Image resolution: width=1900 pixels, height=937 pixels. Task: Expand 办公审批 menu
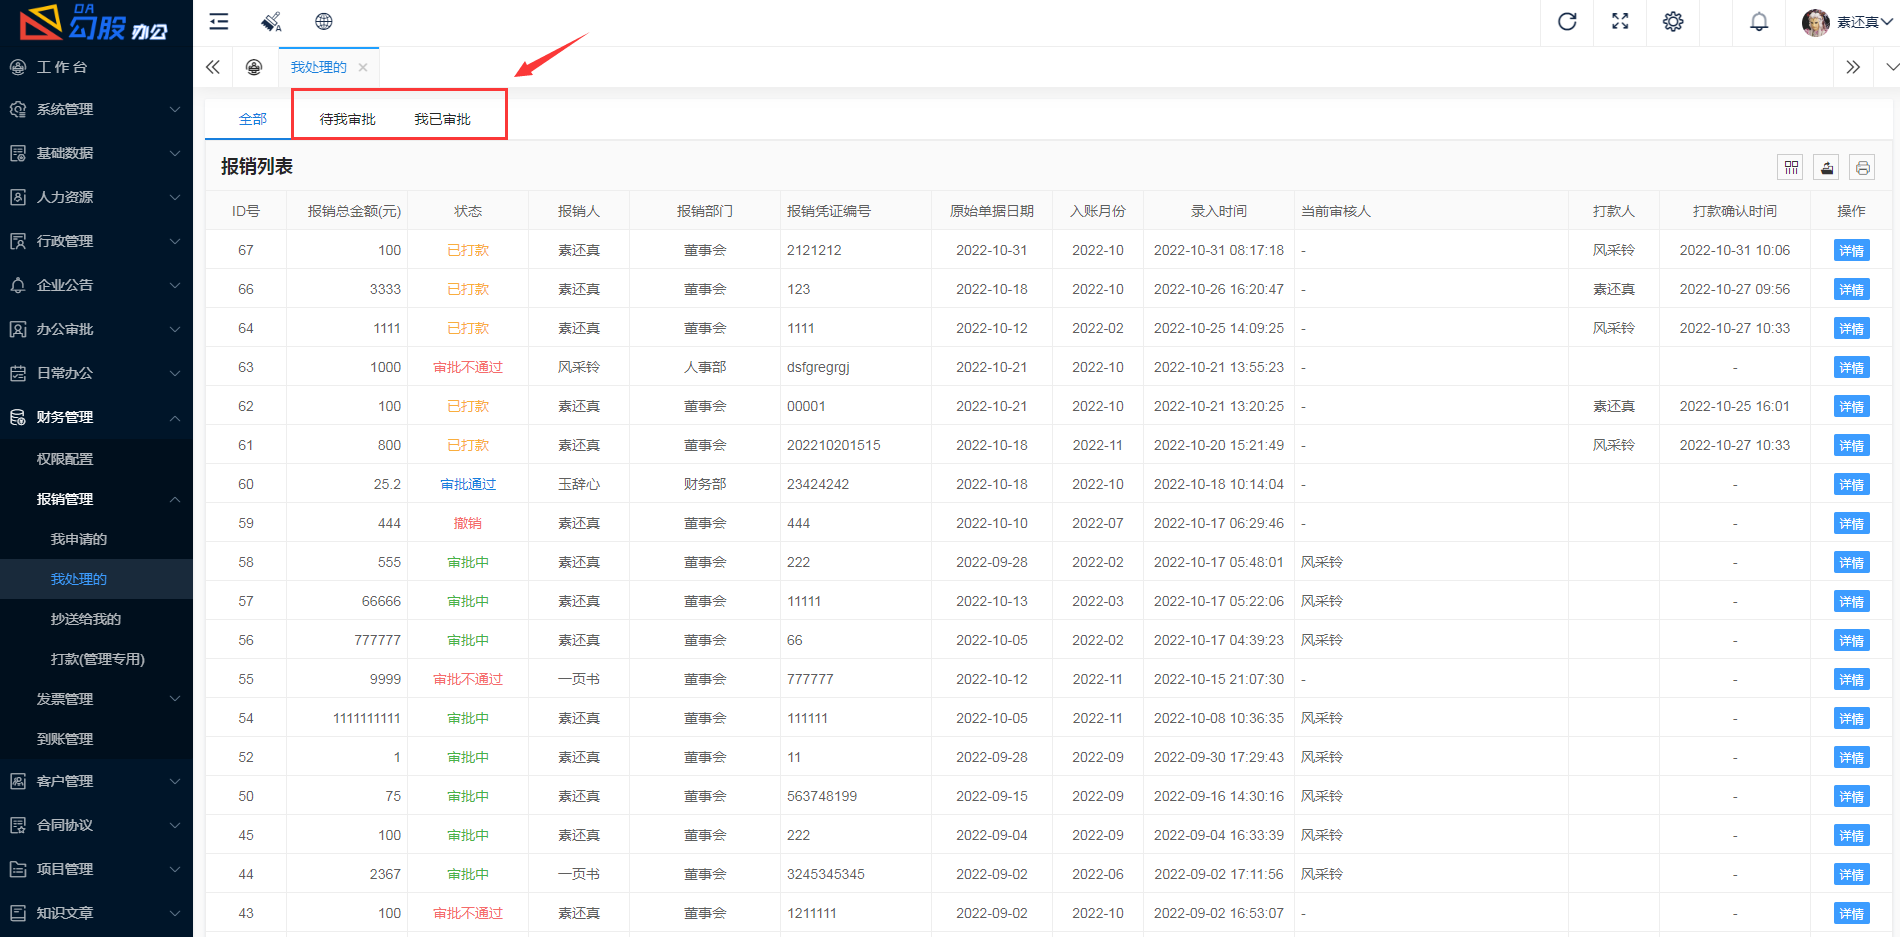[x=96, y=329]
